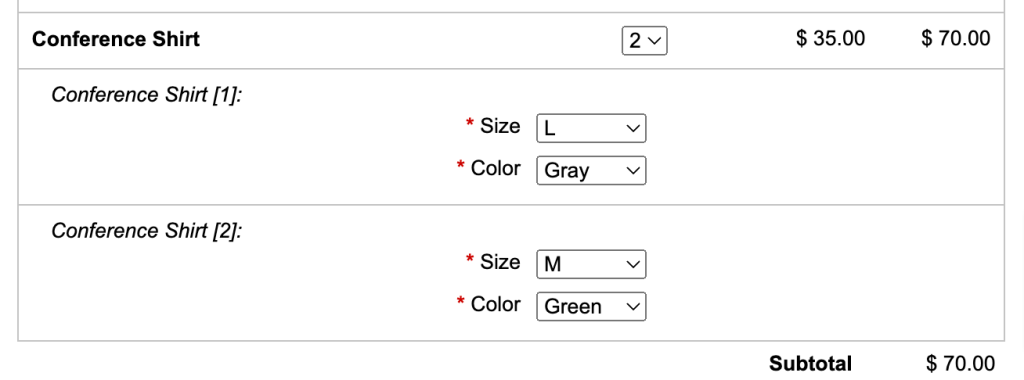Expand Size dropdown showing M for shirt two
The height and width of the screenshot is (380, 1024).
tap(591, 264)
